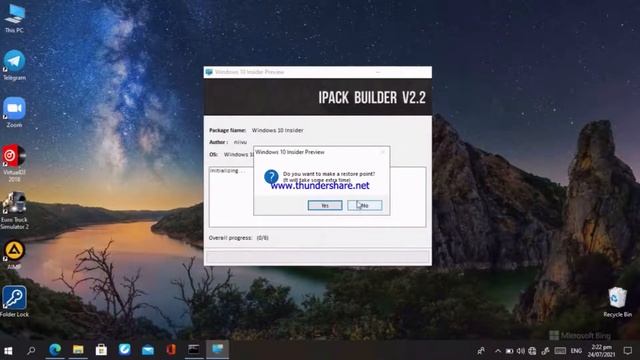Open Microsoft Store from taskbar

[101, 350]
